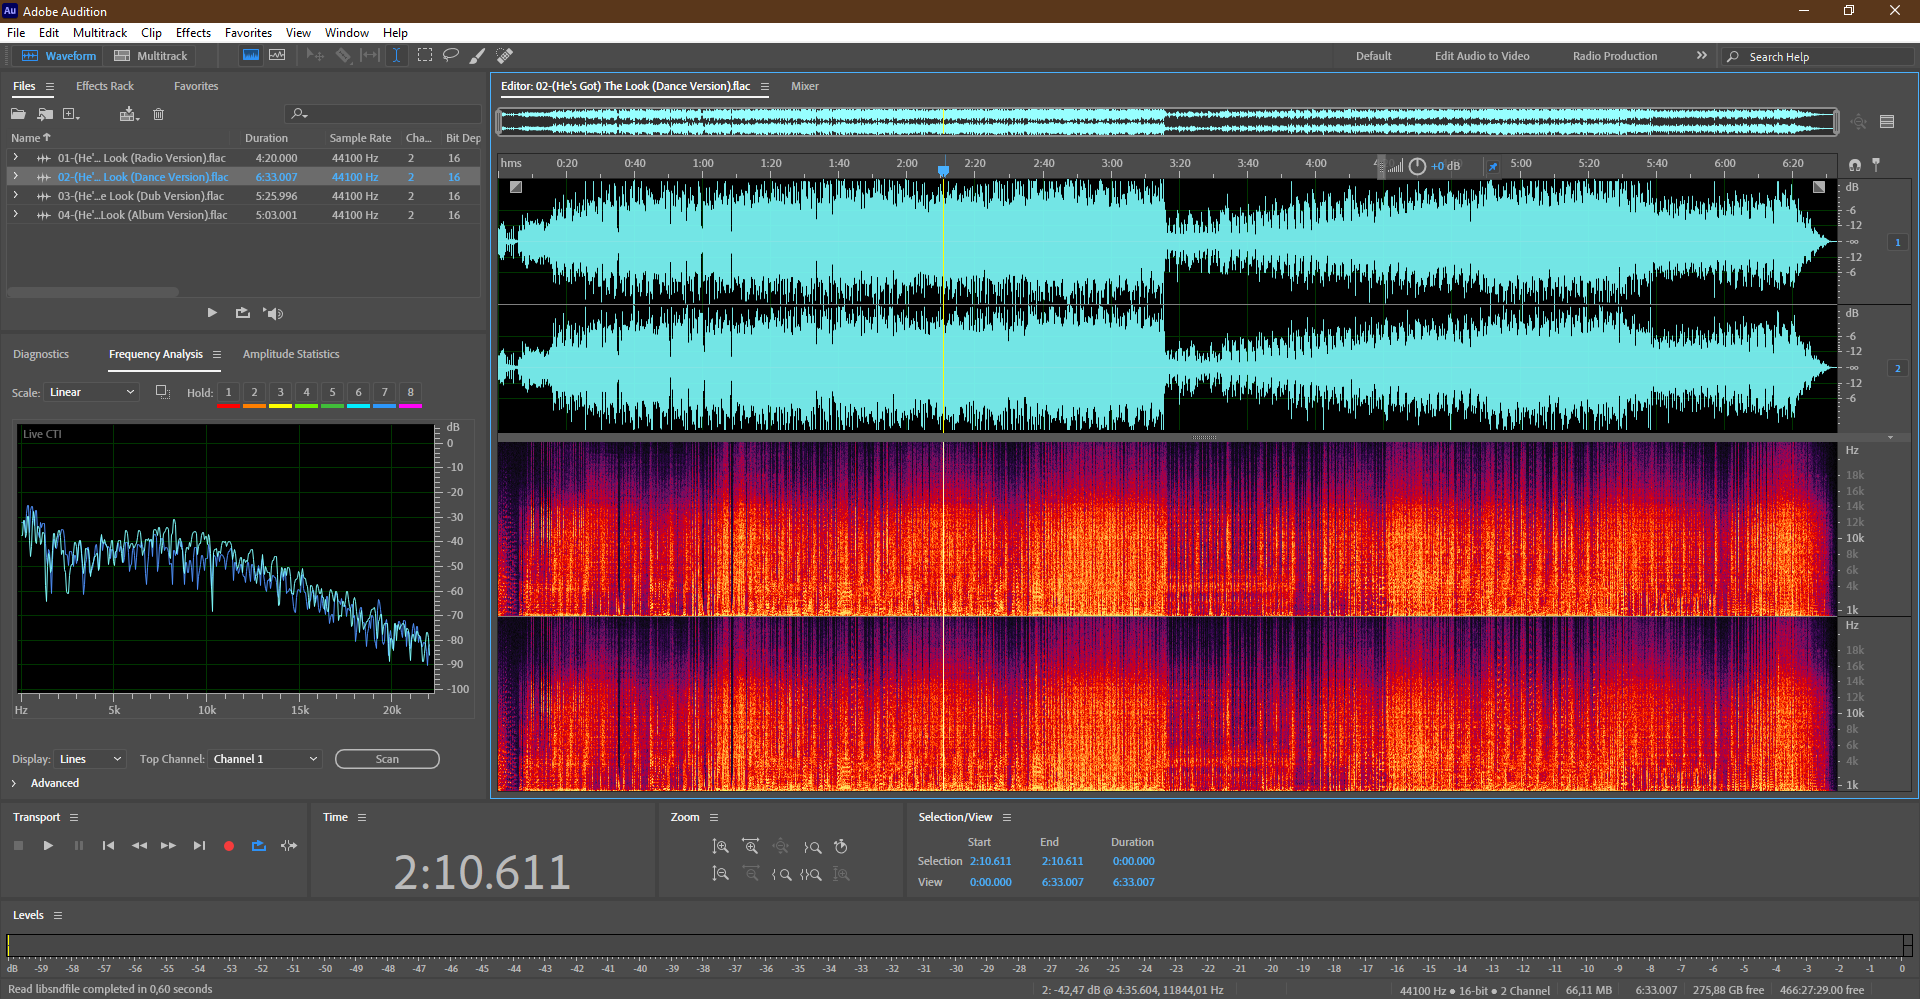
Task: Click the Scan button
Action: 387,759
